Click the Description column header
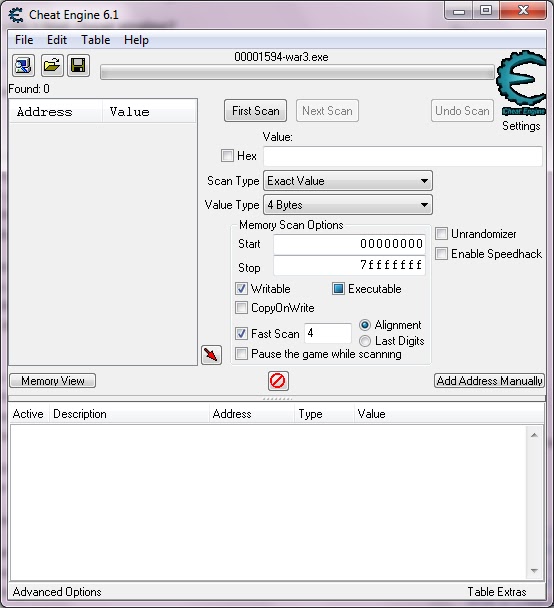This screenshot has width=554, height=608. pos(129,414)
